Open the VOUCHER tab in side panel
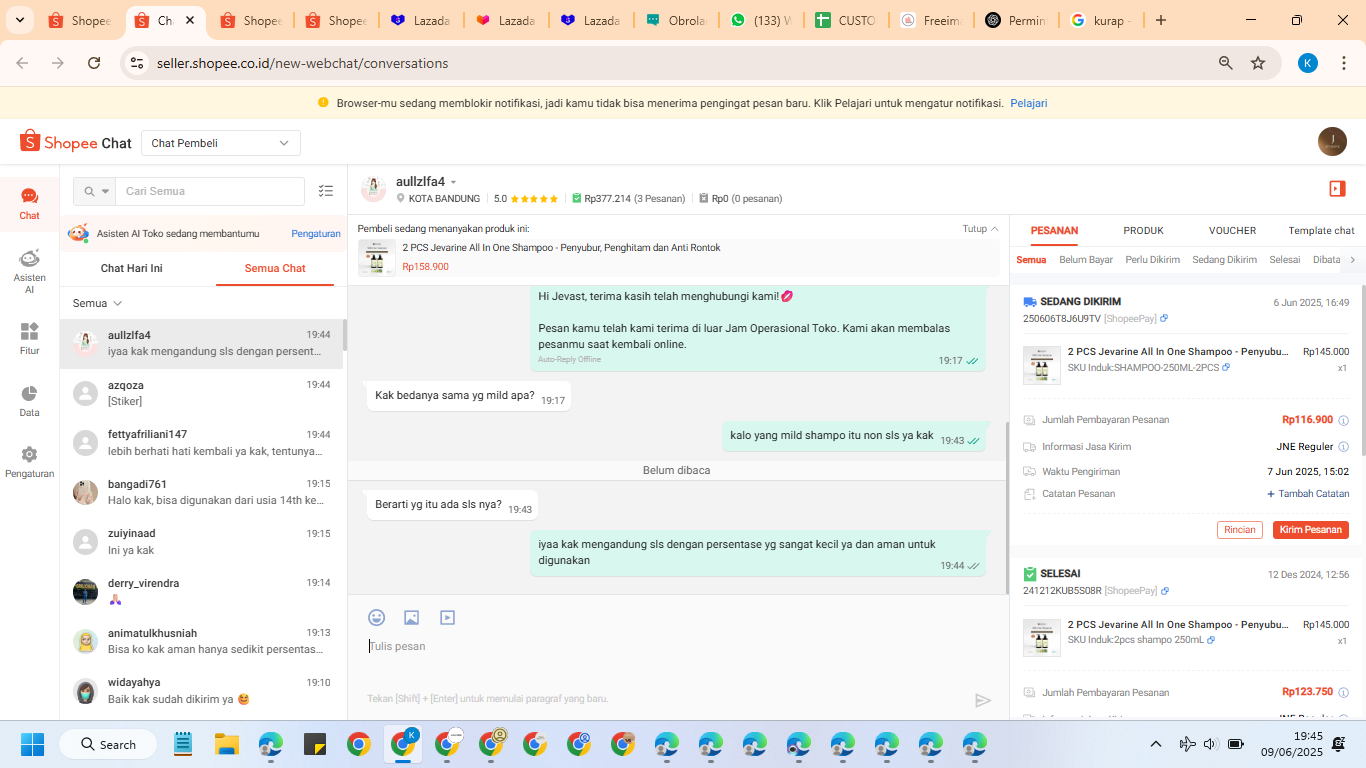The height and width of the screenshot is (768, 1366). click(x=1232, y=231)
